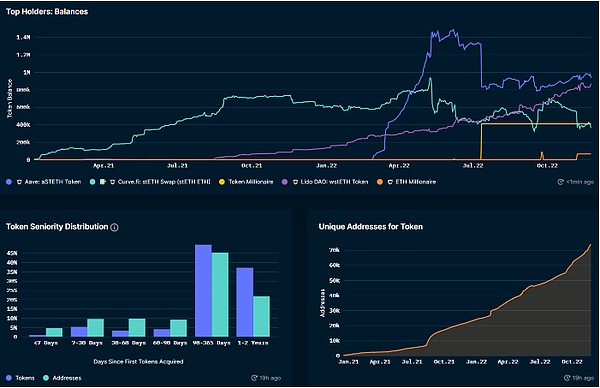Viewport: 600px width, 388px height.
Task: Select the 90-365 Days Tokens bar
Action: click(203, 291)
